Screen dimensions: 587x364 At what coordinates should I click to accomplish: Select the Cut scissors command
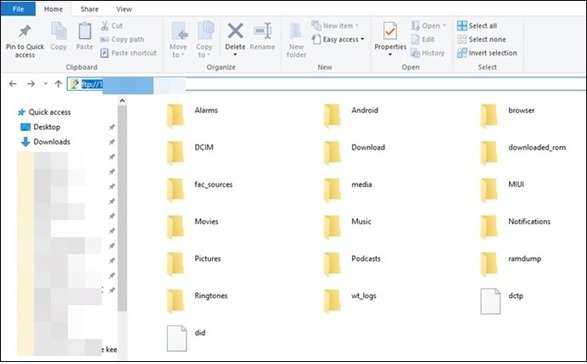pyautogui.click(x=112, y=26)
